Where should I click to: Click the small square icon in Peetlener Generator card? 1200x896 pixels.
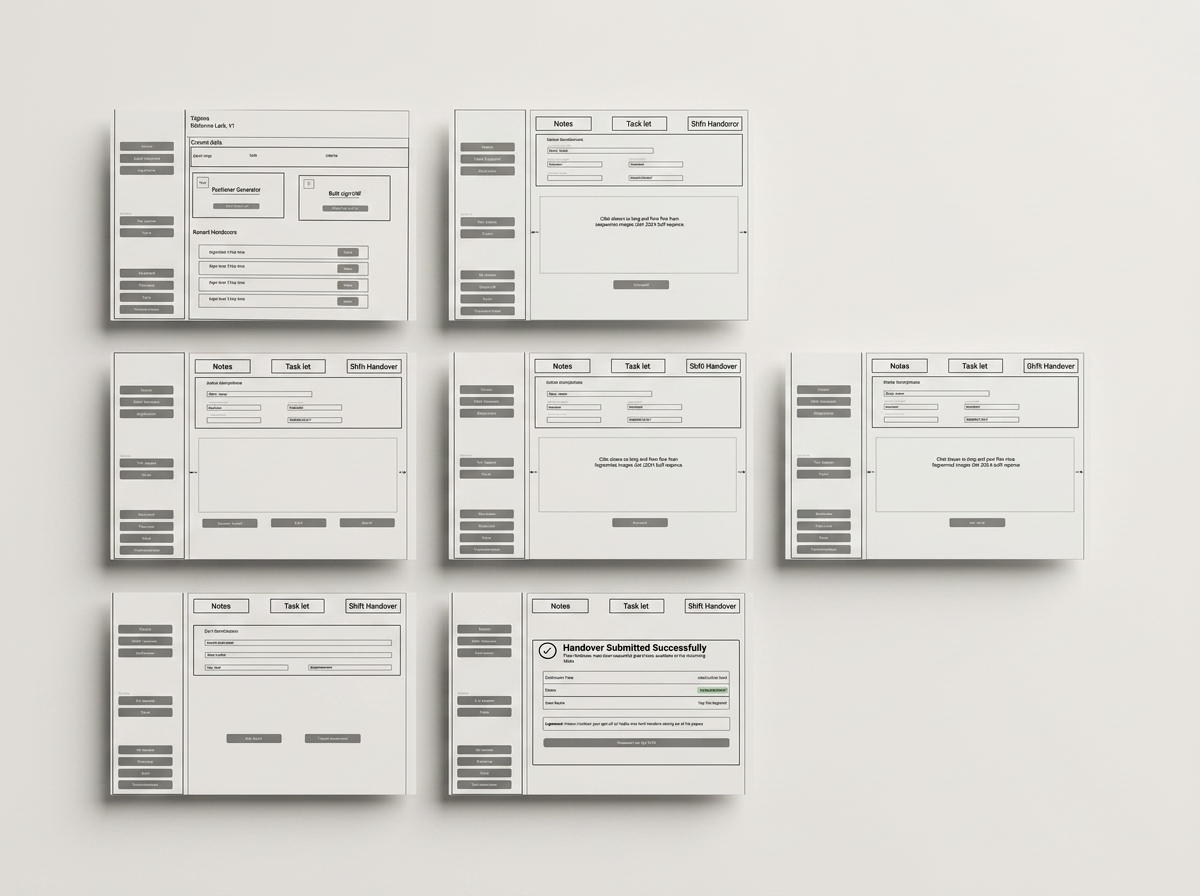(203, 183)
